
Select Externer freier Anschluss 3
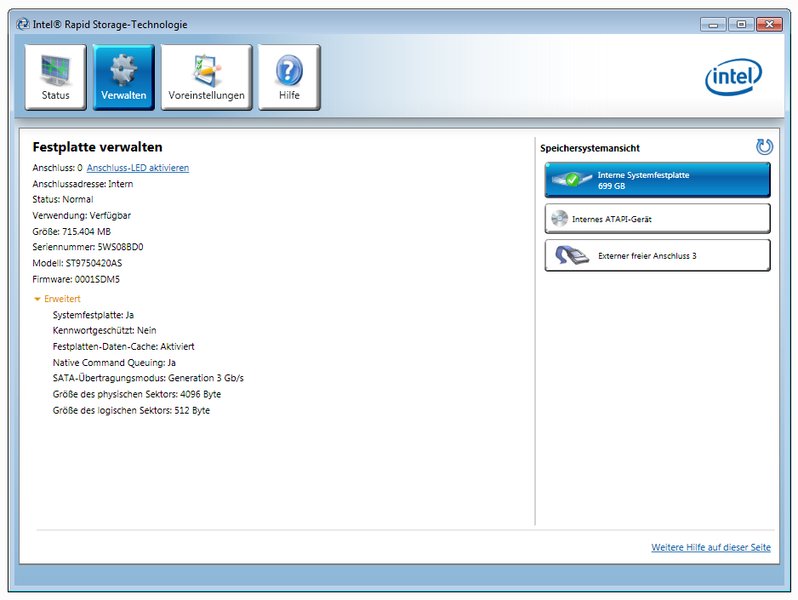pos(658,255)
